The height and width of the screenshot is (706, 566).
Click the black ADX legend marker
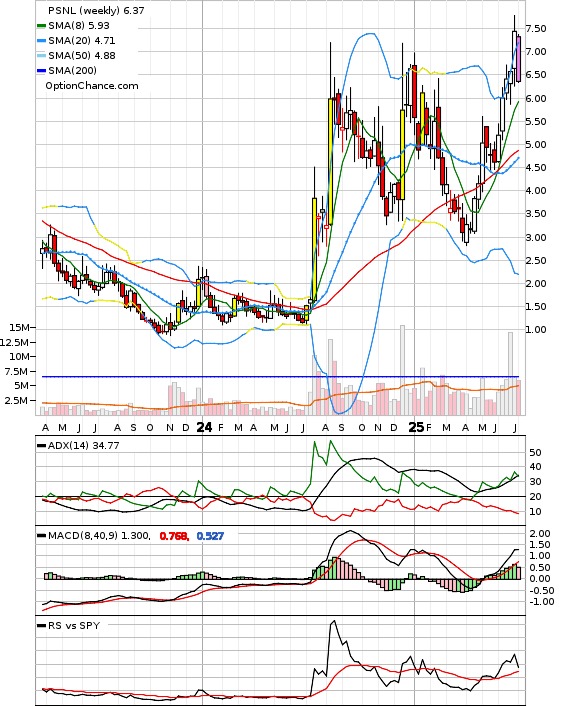pos(41,446)
